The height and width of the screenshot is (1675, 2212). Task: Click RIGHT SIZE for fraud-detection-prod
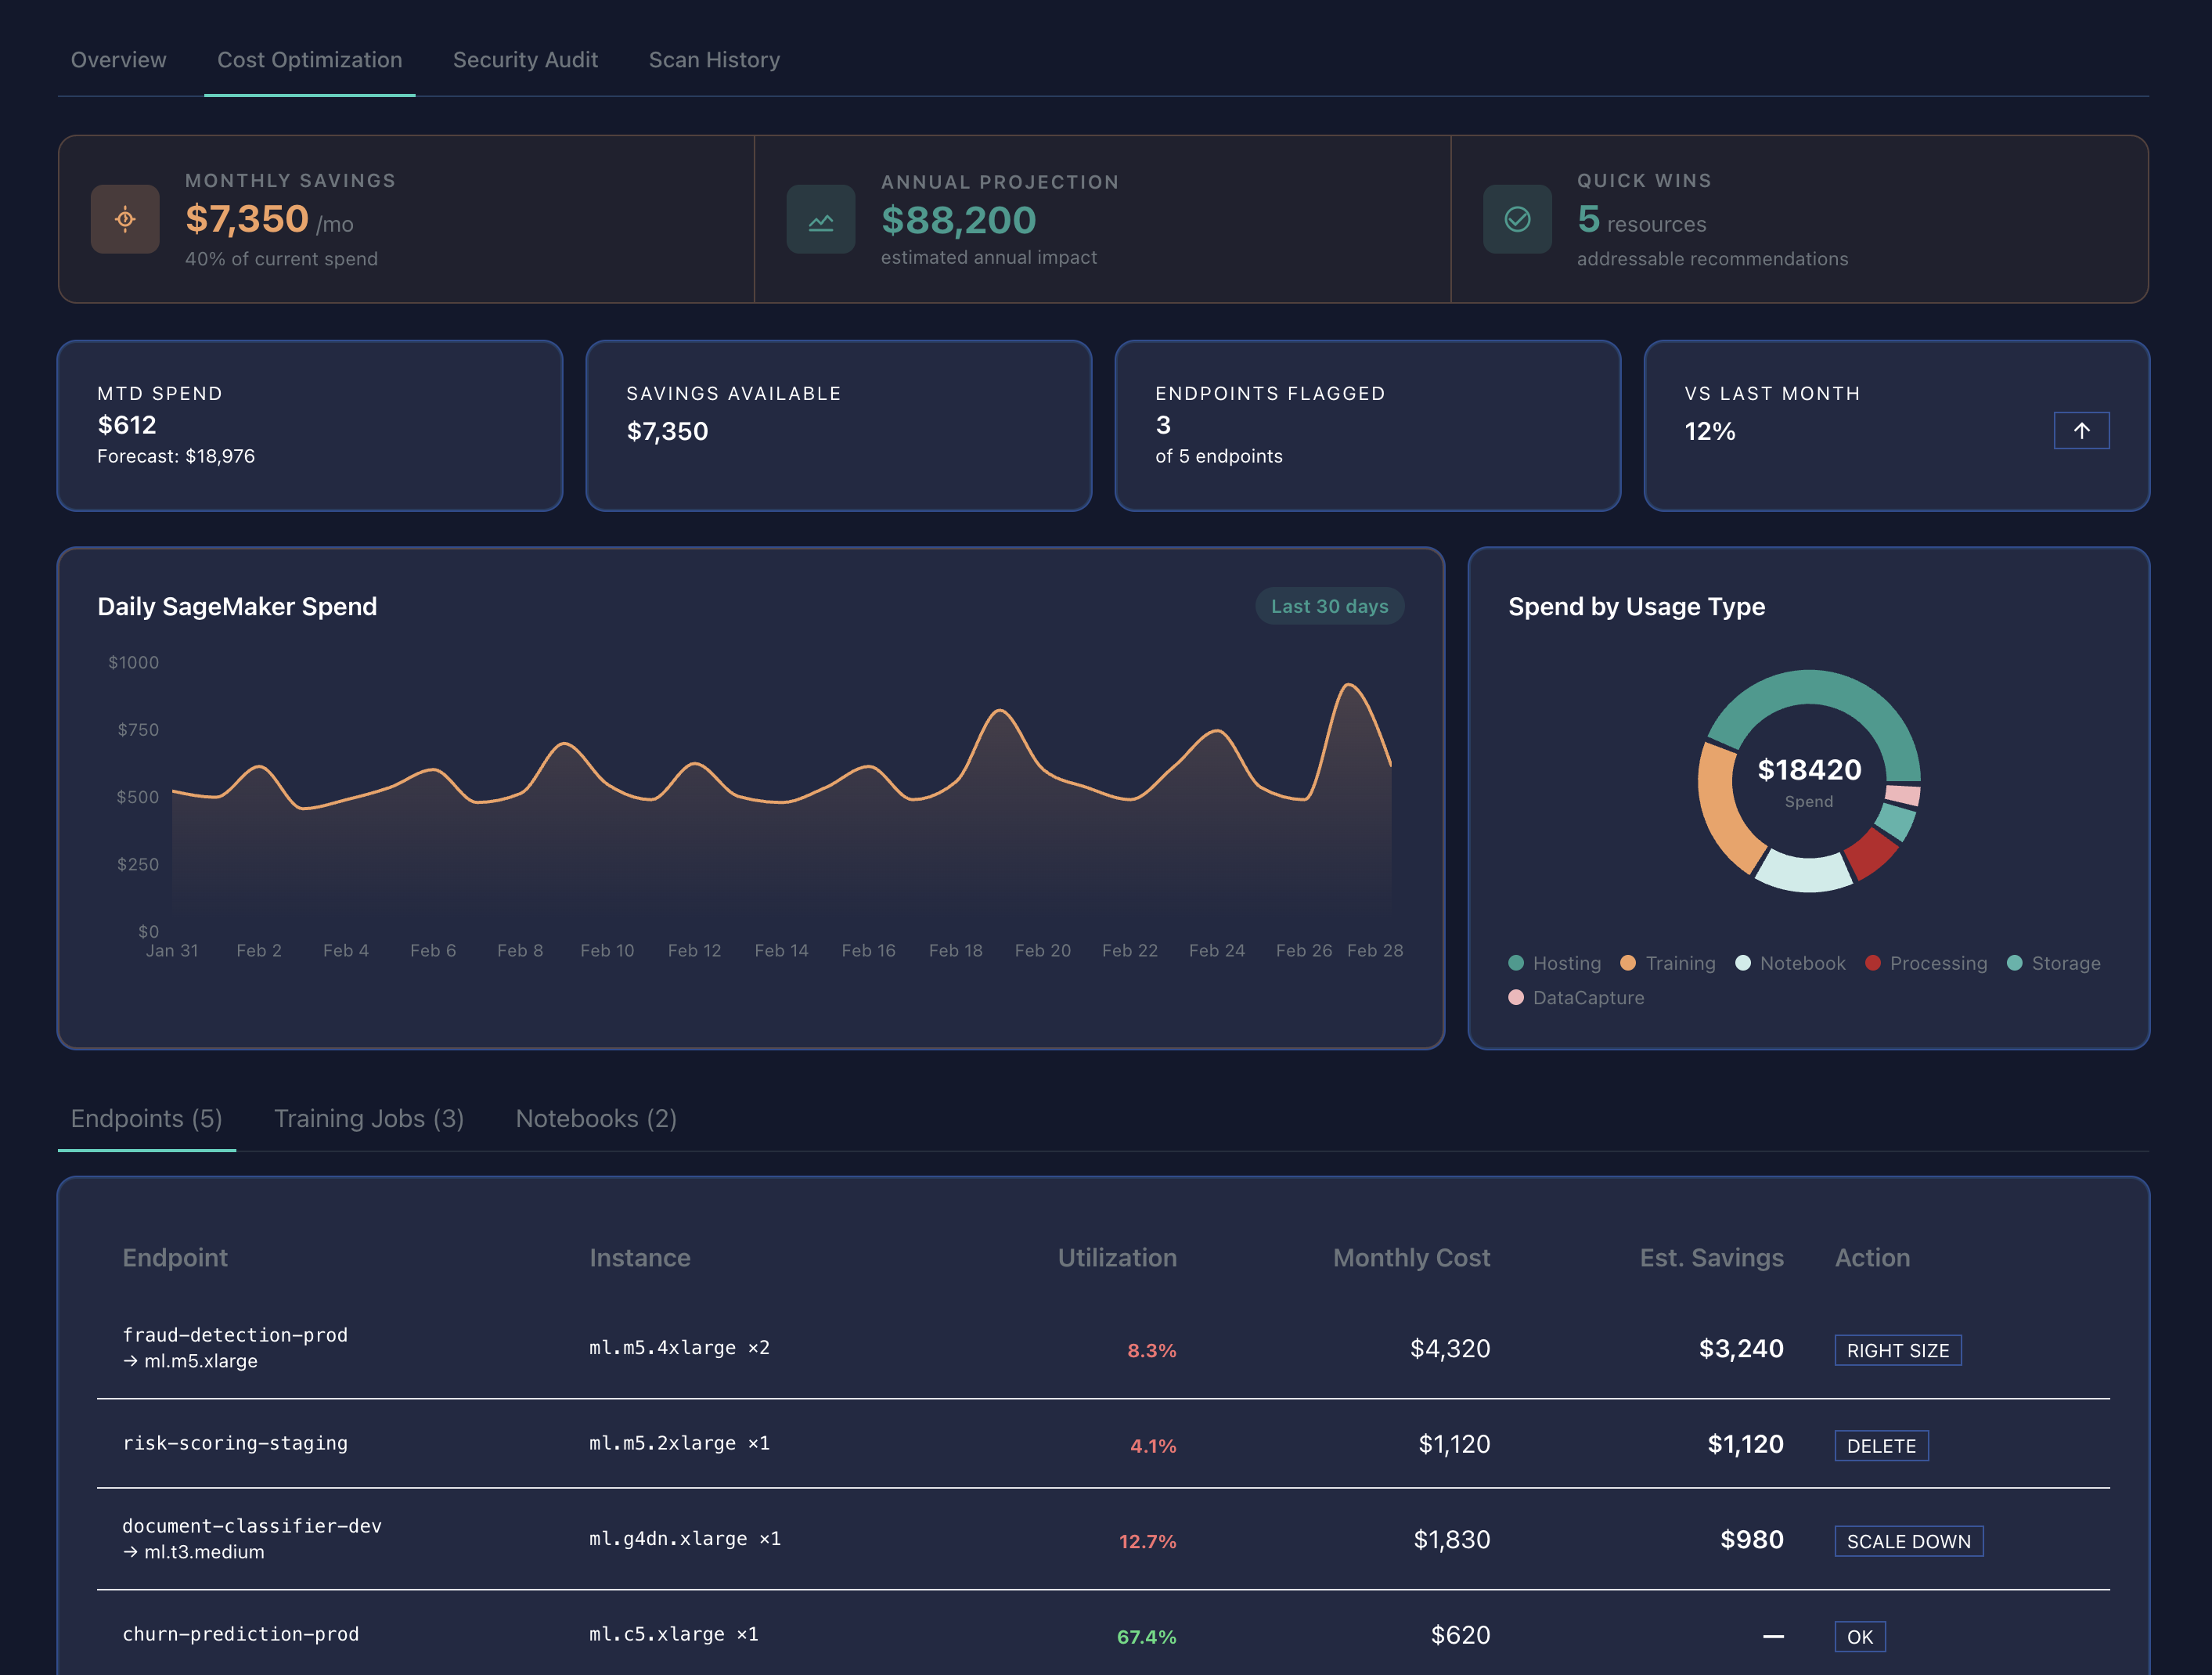pyautogui.click(x=1896, y=1350)
